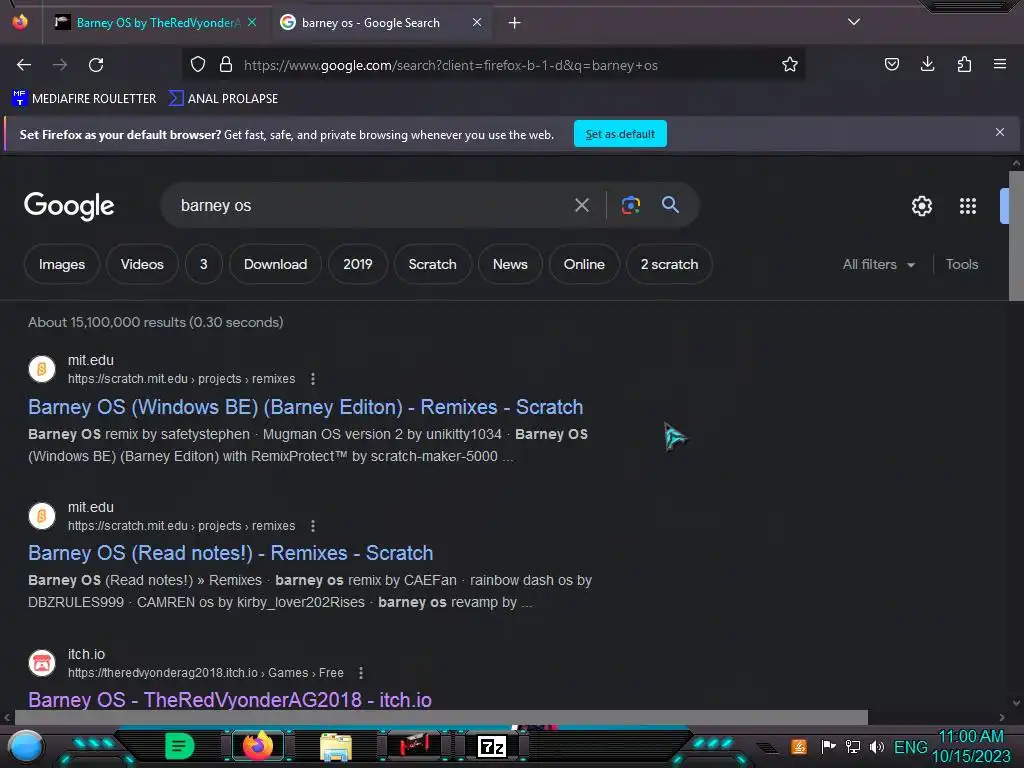Click the itch.io site favicon
1024x768 pixels.
(42, 663)
